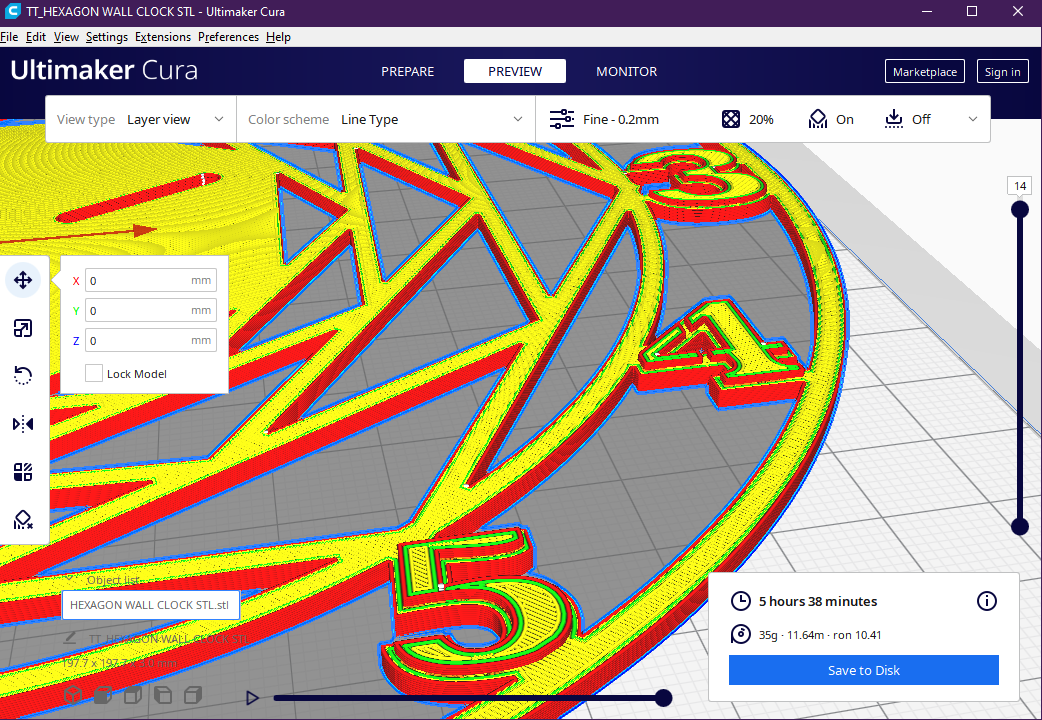Open the Extensions menu

163,37
